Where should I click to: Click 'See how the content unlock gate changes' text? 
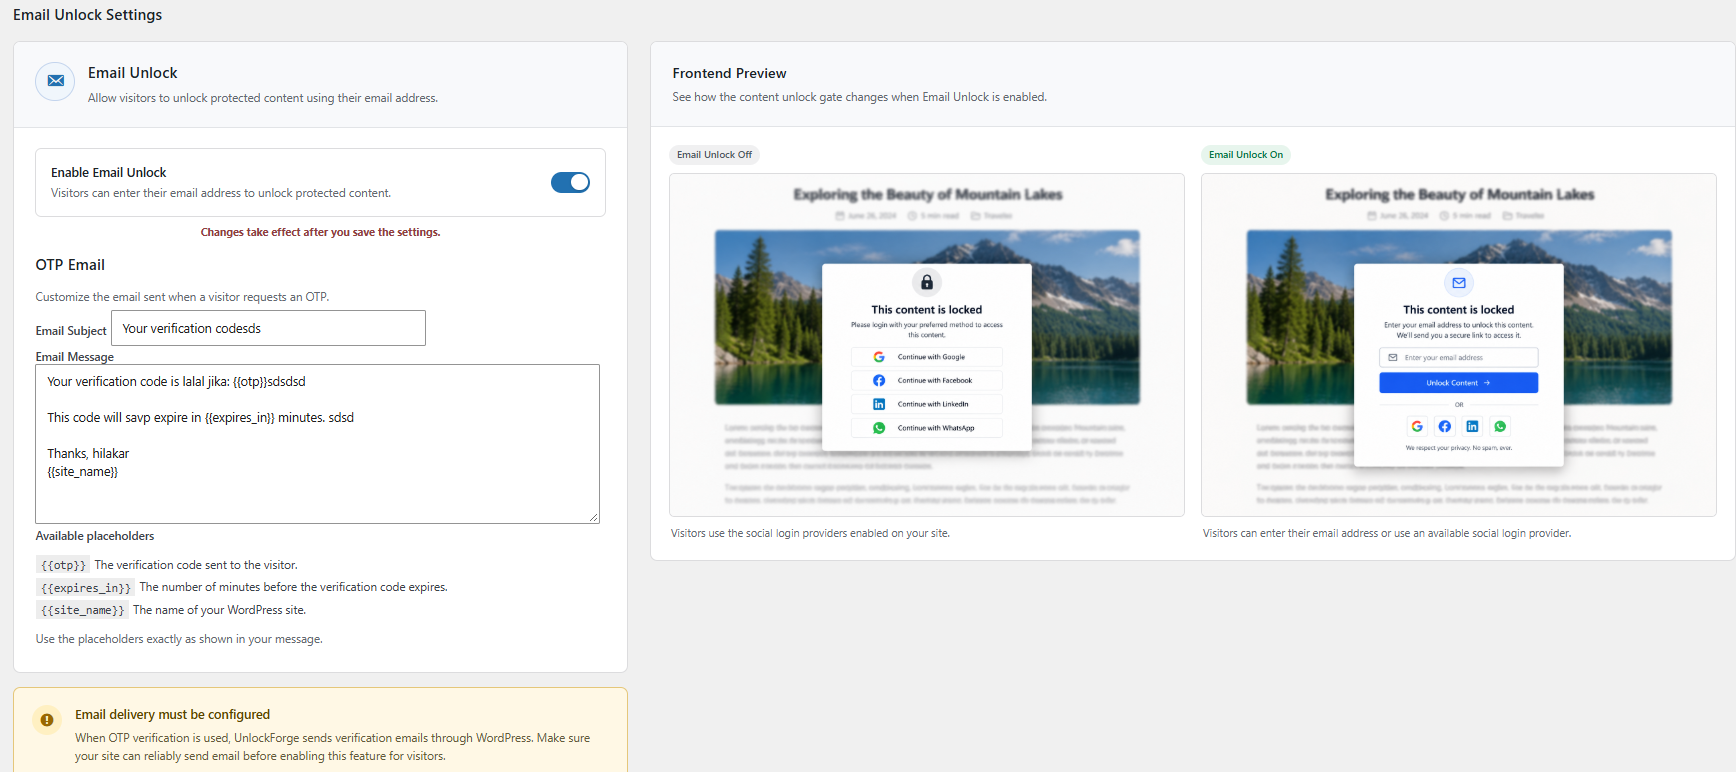pyautogui.click(x=860, y=97)
